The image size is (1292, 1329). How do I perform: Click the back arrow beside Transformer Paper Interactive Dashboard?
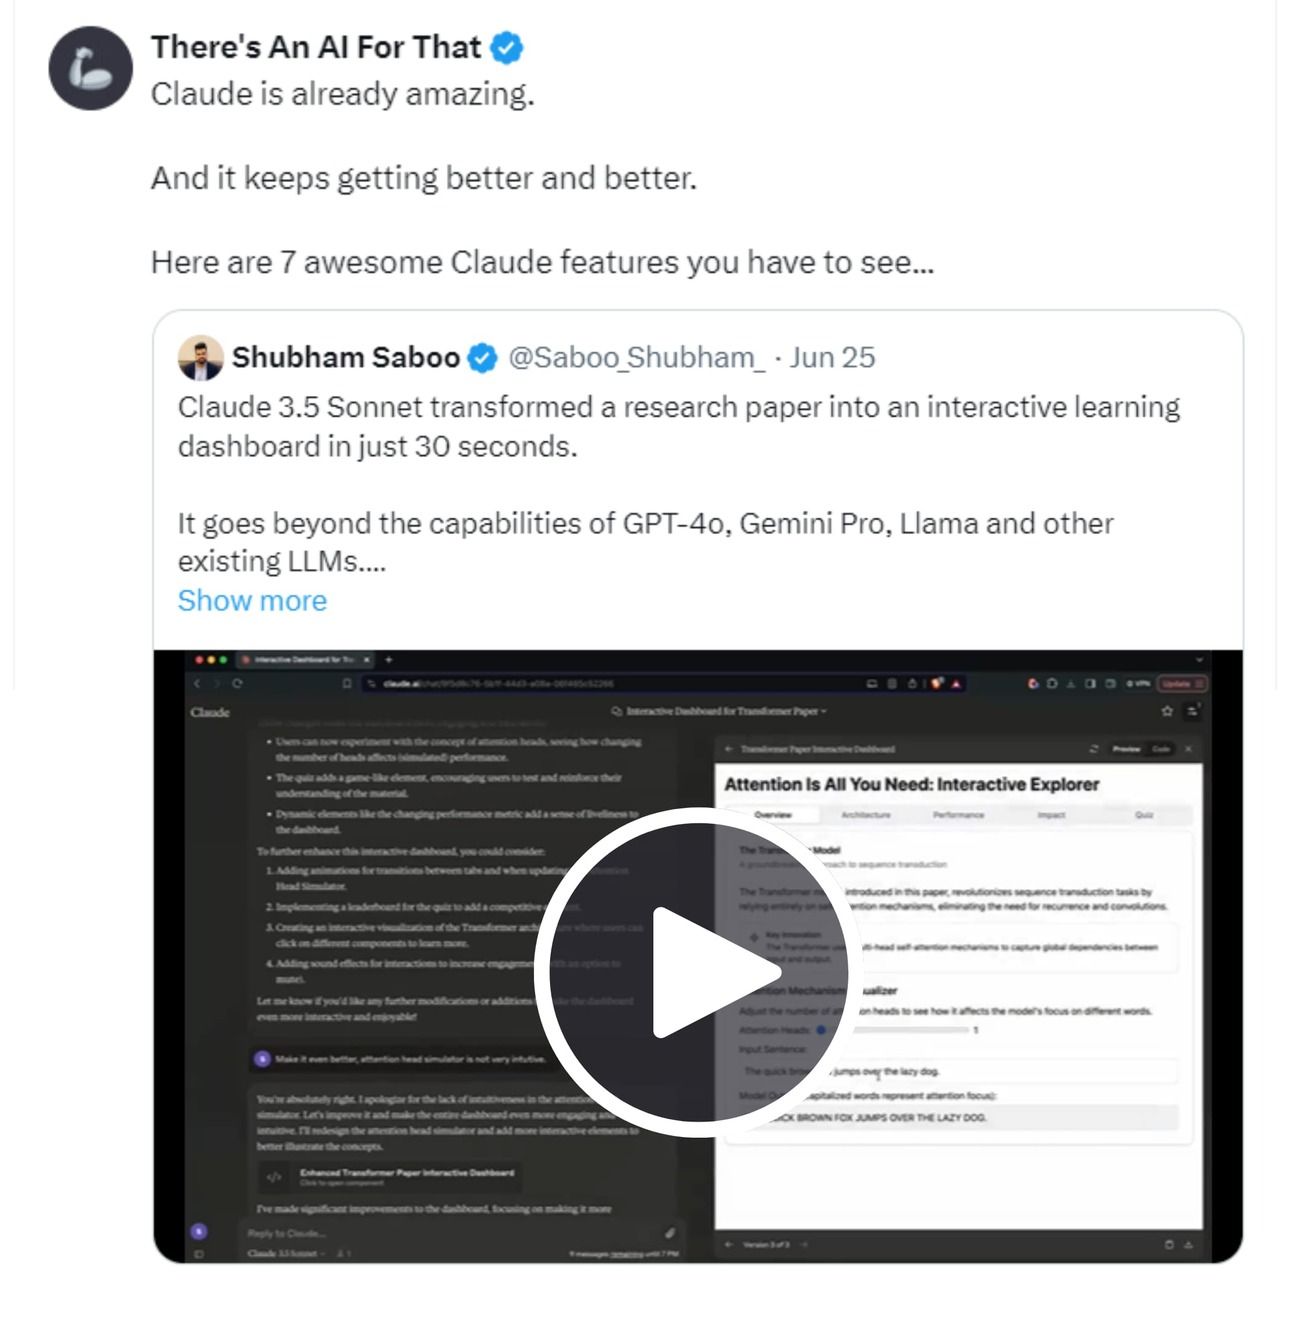pyautogui.click(x=729, y=748)
